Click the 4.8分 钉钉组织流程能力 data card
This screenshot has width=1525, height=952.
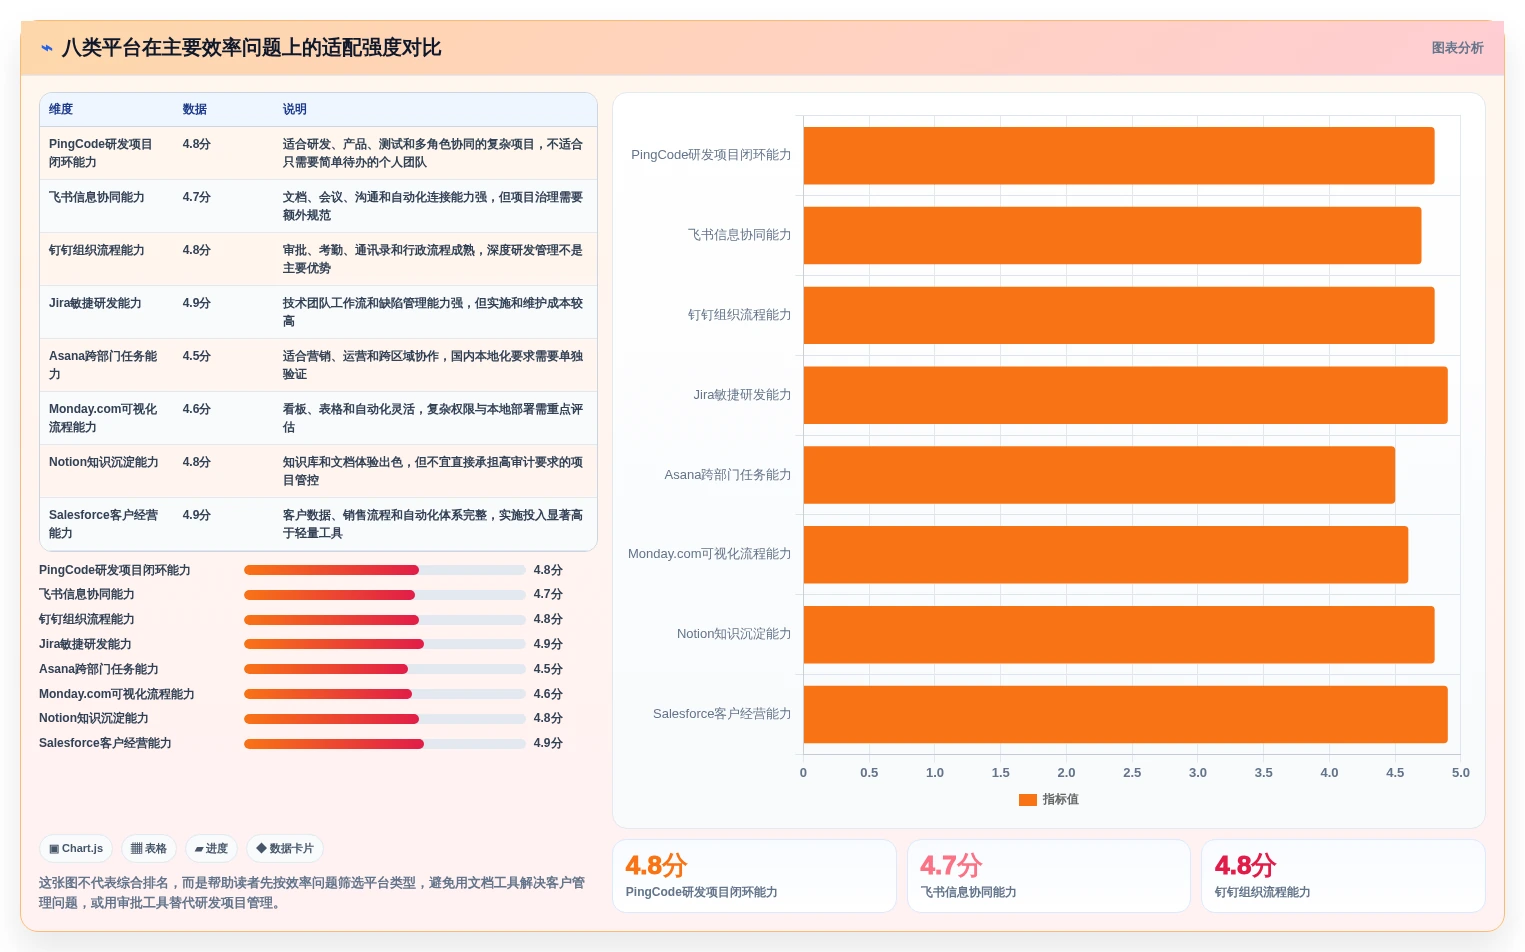[1343, 876]
